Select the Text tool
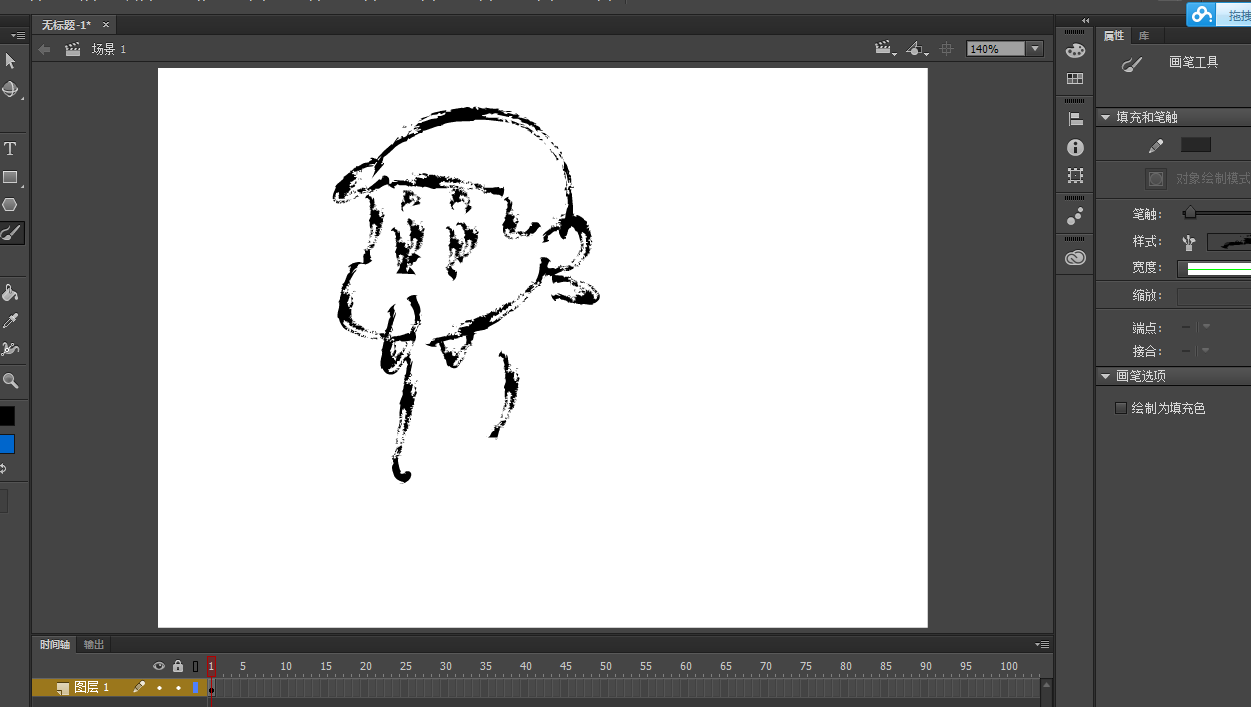The image size is (1251, 707). point(10,149)
